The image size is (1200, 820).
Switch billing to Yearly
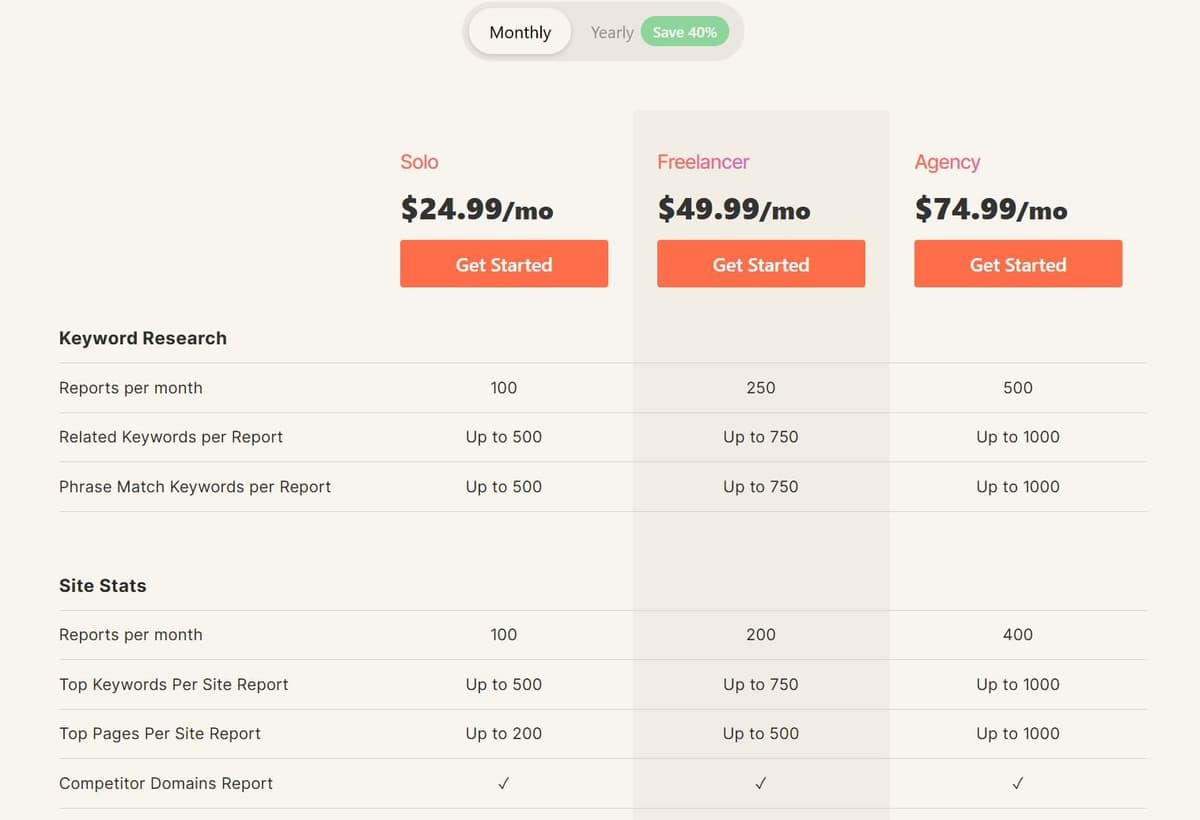pyautogui.click(x=611, y=32)
